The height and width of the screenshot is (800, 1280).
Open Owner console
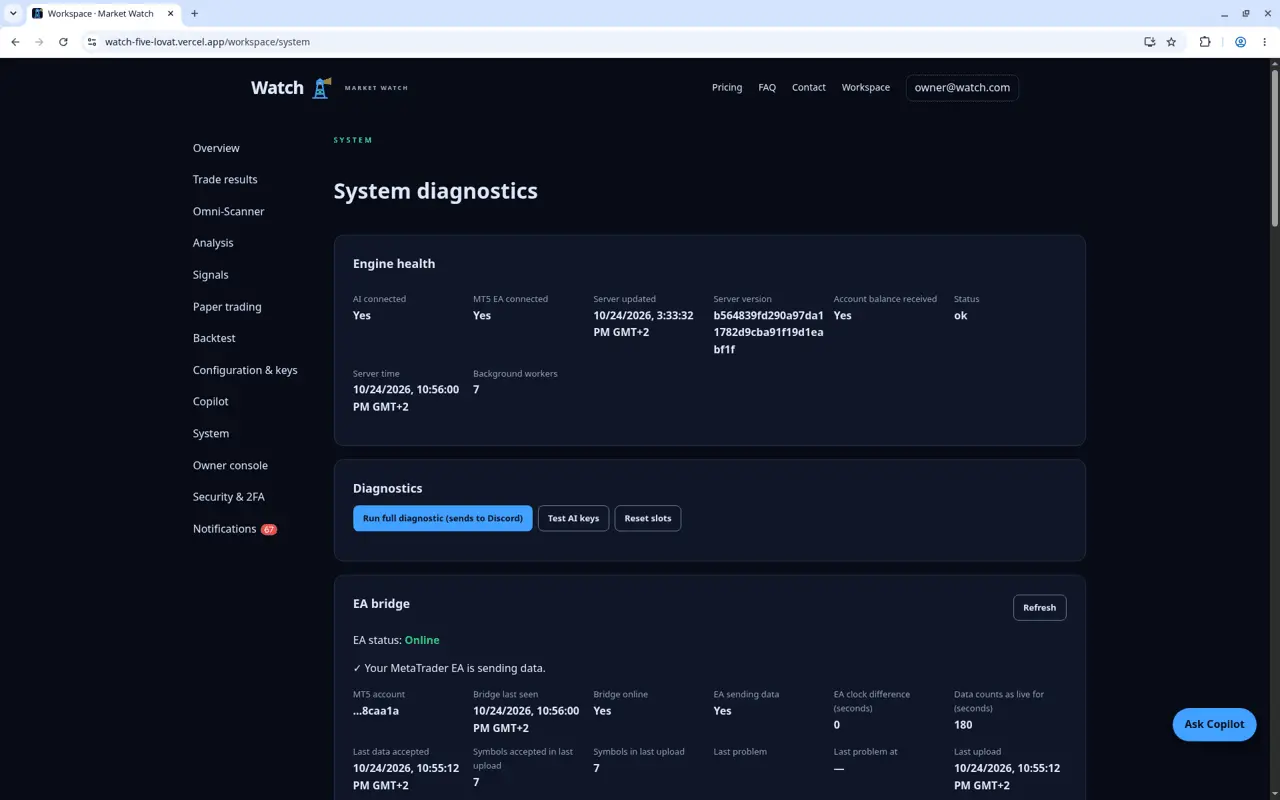(x=230, y=466)
